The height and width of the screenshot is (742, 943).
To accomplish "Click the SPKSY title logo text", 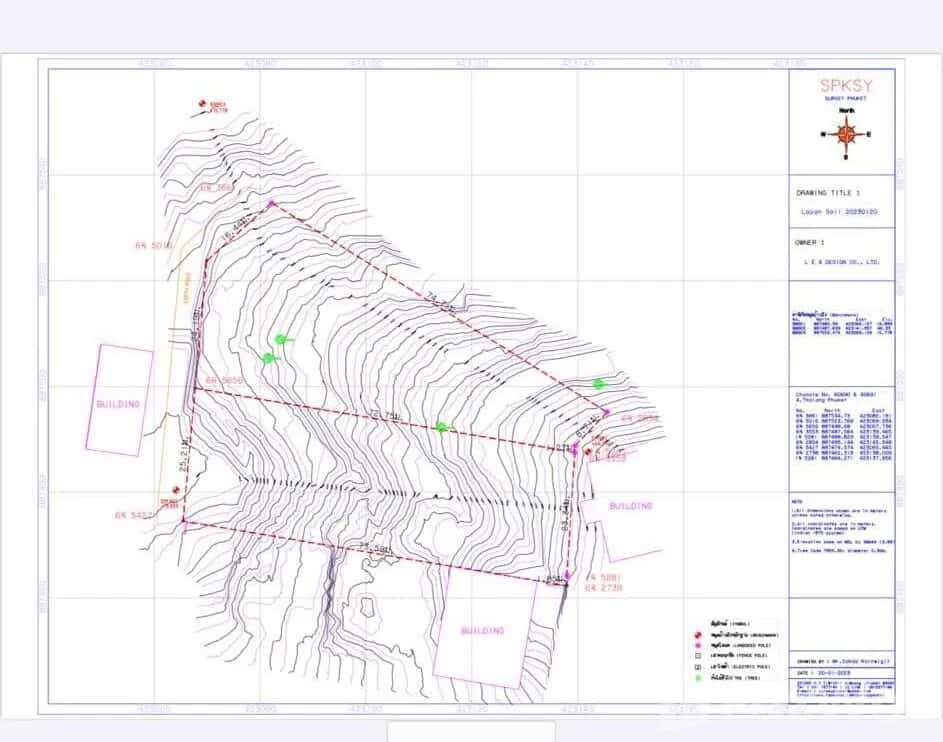I will [845, 87].
